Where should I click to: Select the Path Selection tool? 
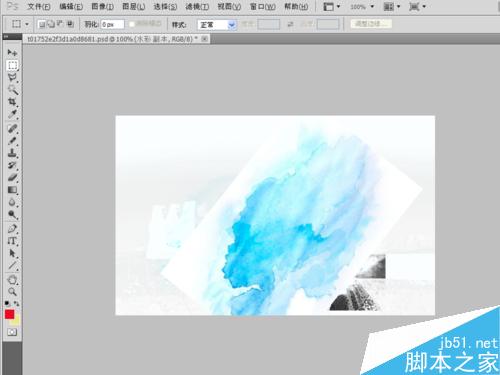coord(12,253)
